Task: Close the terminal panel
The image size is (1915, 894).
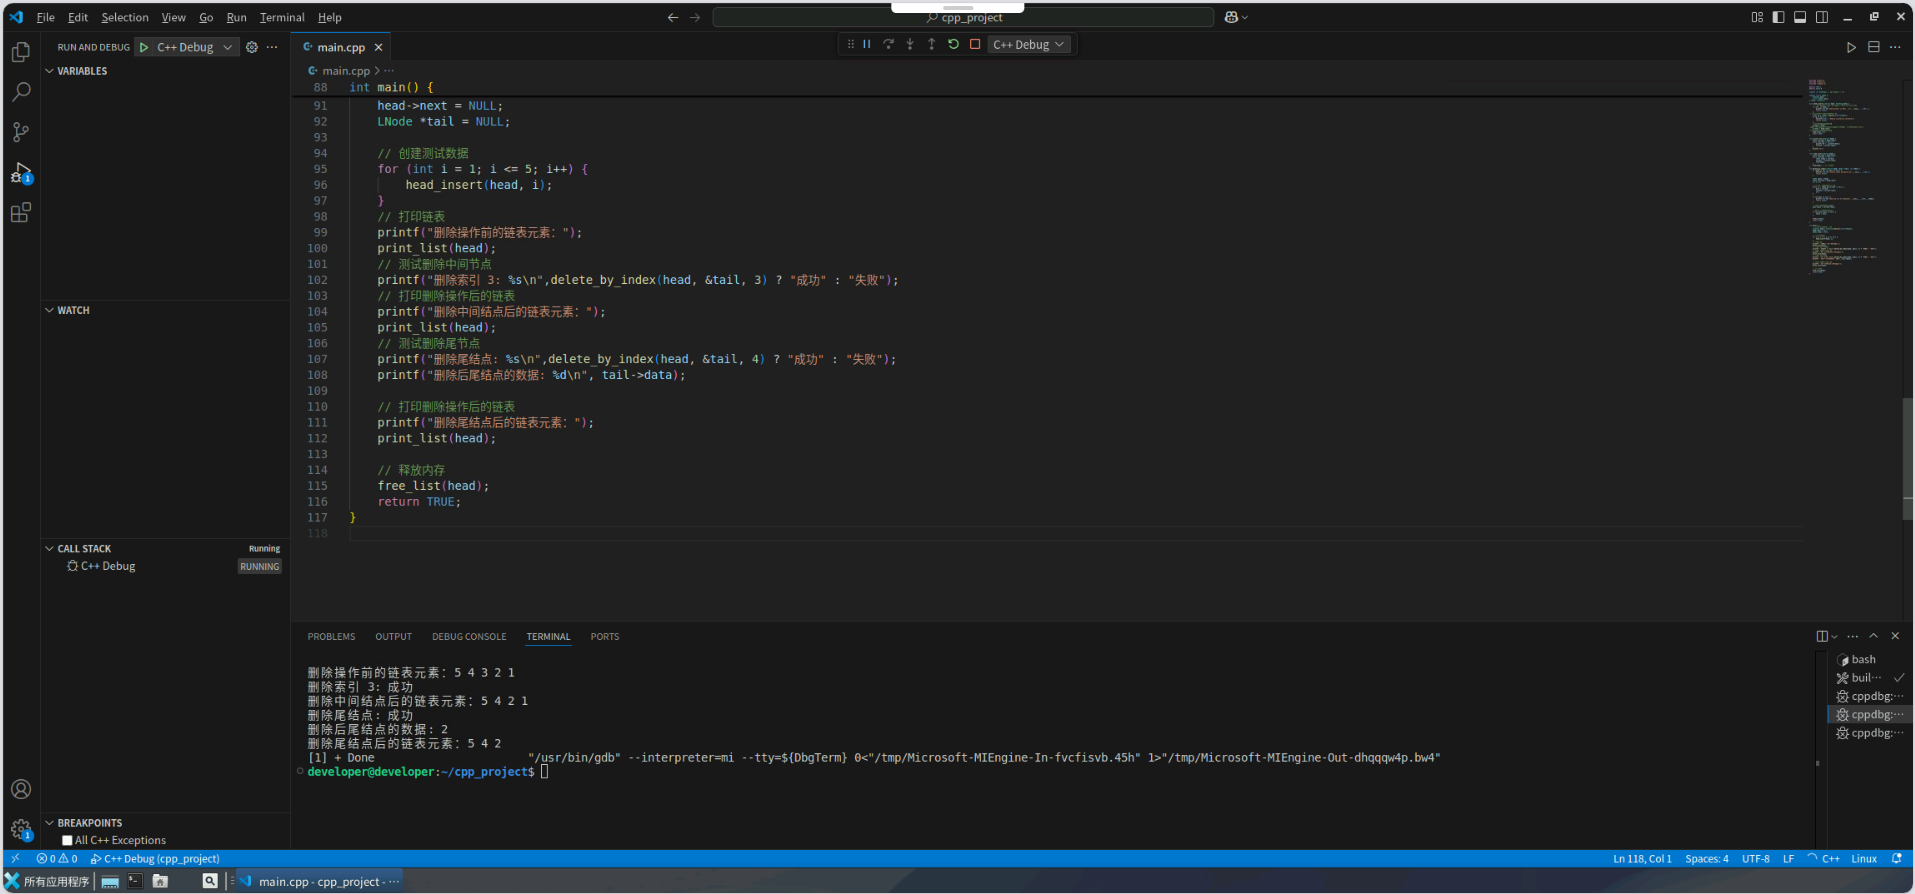Action: pos(1895,636)
